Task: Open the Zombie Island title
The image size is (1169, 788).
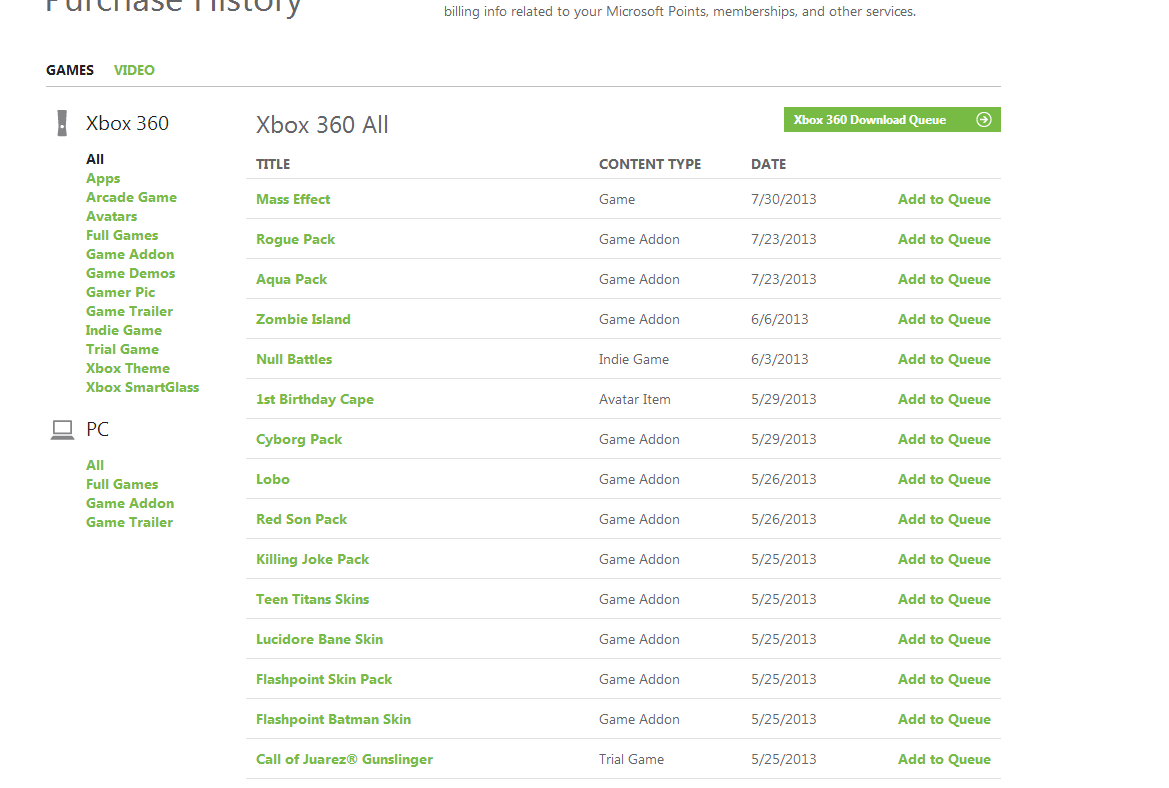Action: tap(303, 319)
